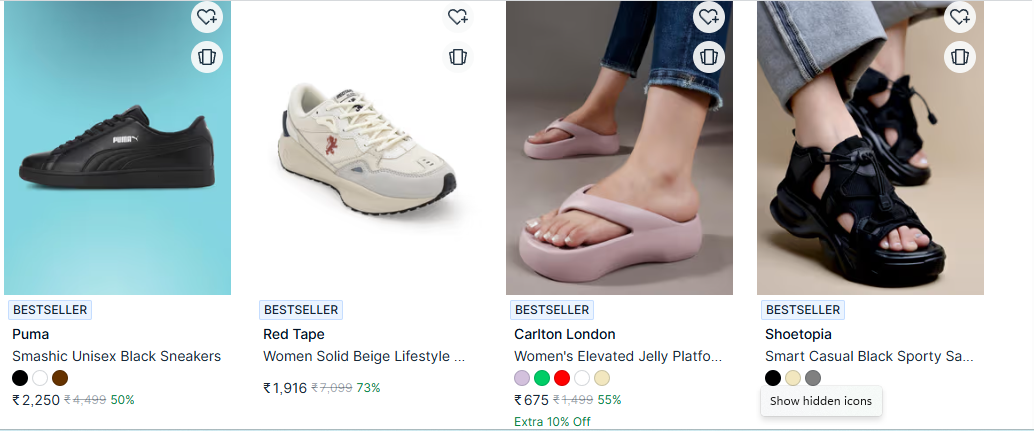Click similar-items icon on Shoetopia card
The width and height of the screenshot is (1034, 431).
[960, 57]
